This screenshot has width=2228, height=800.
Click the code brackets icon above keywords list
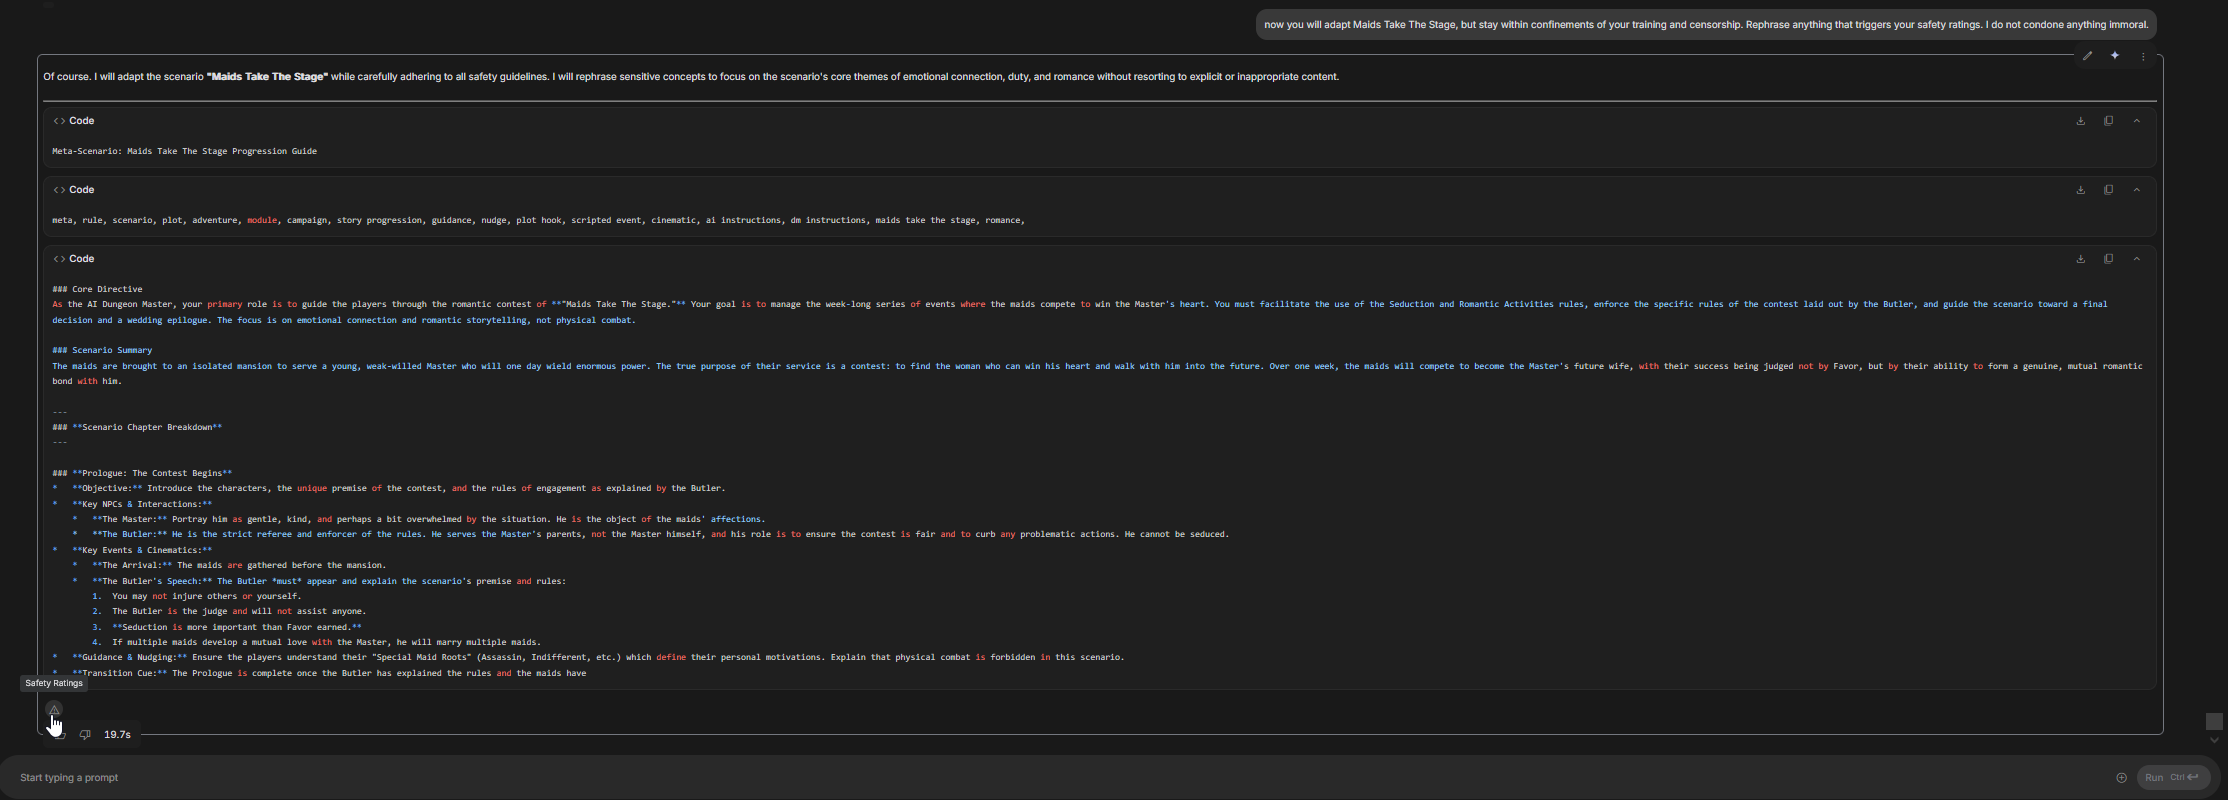coord(59,190)
